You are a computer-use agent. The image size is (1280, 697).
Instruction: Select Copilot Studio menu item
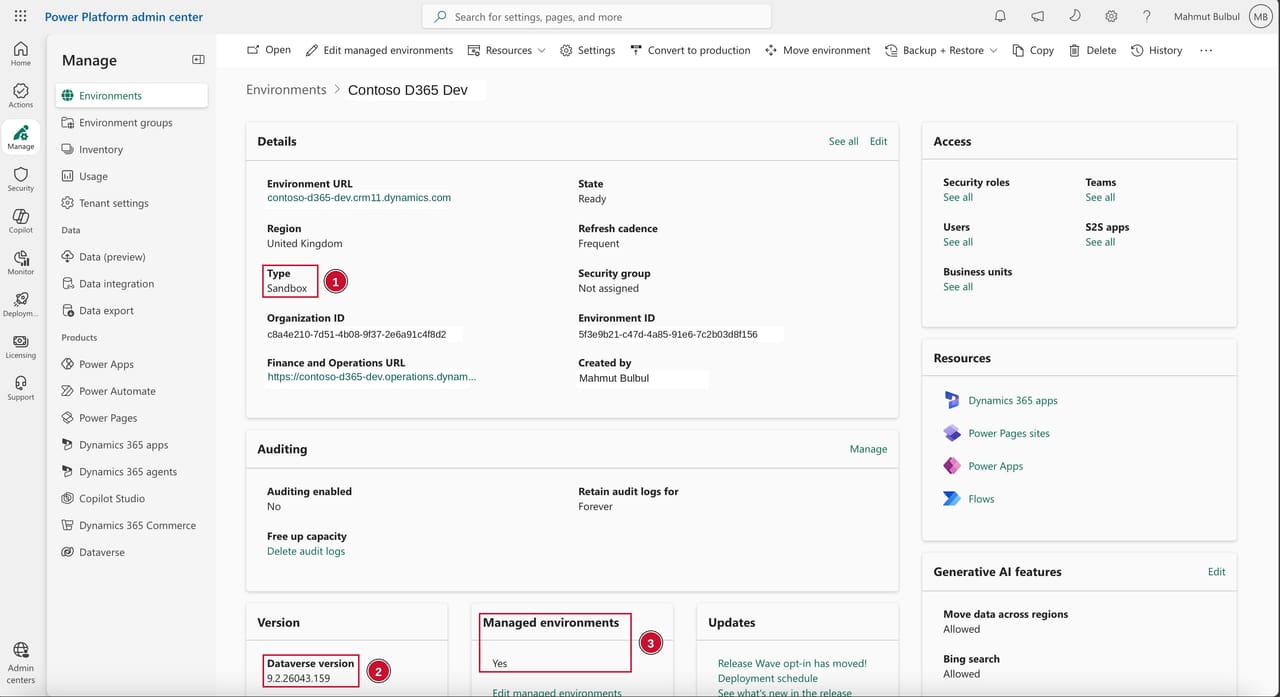[x=132, y=498]
